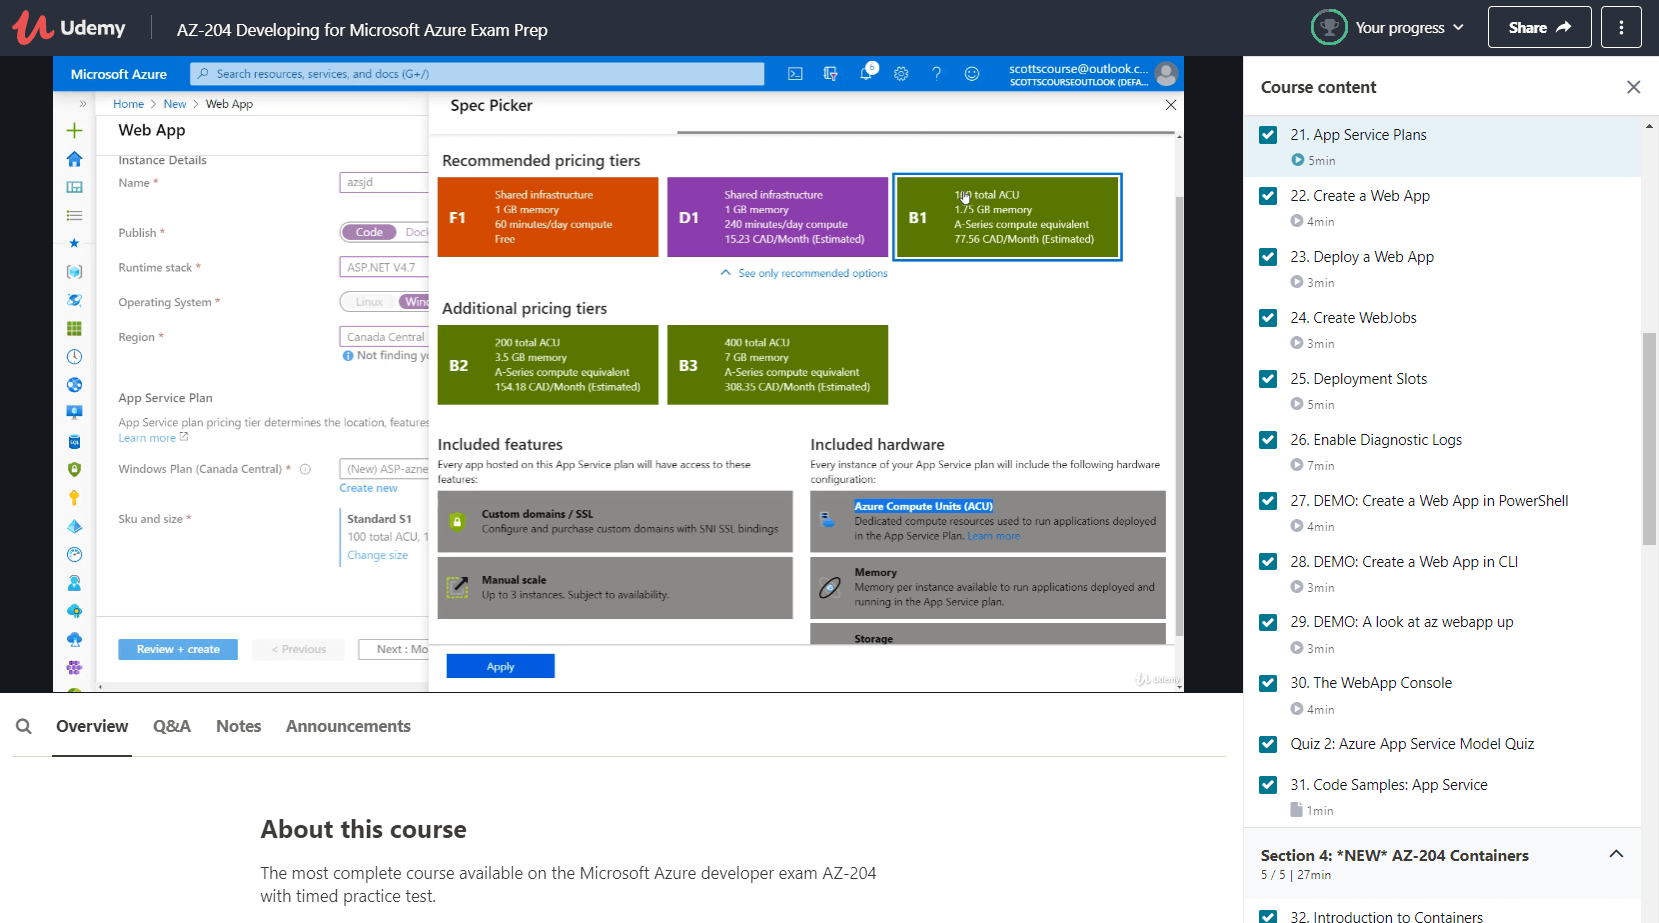Open the recent clock sidebar icon
This screenshot has height=923, width=1659.
click(x=74, y=356)
